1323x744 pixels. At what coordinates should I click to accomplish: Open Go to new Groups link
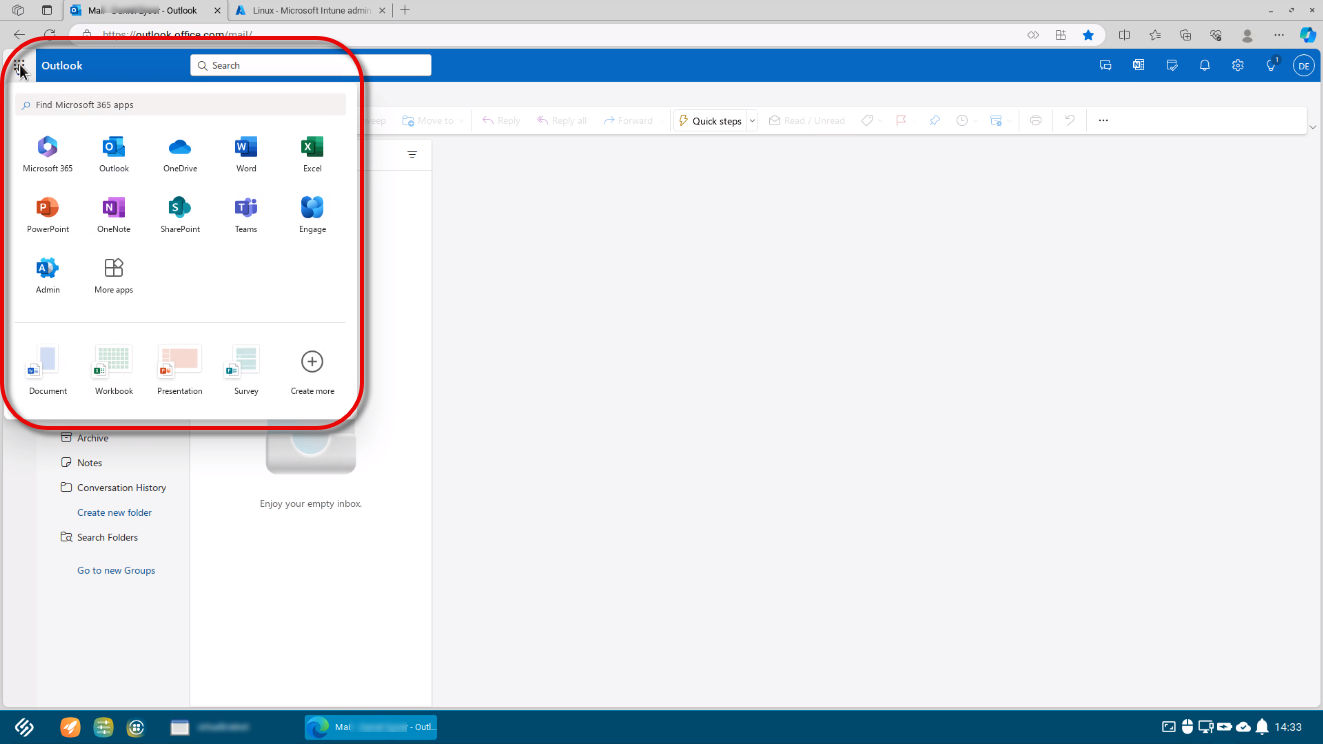tap(115, 570)
